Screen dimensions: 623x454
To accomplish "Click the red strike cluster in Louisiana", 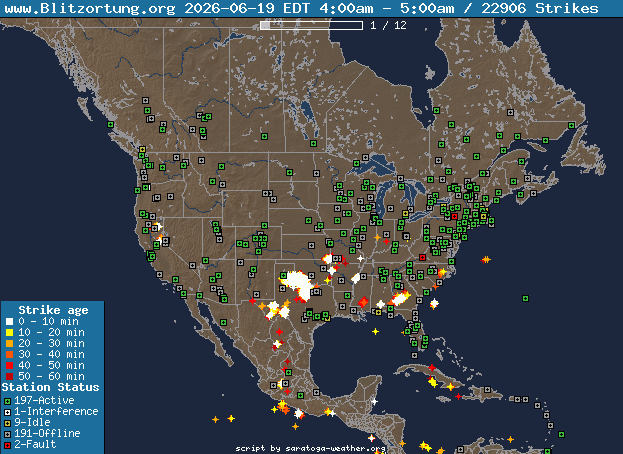I will click(x=363, y=302).
